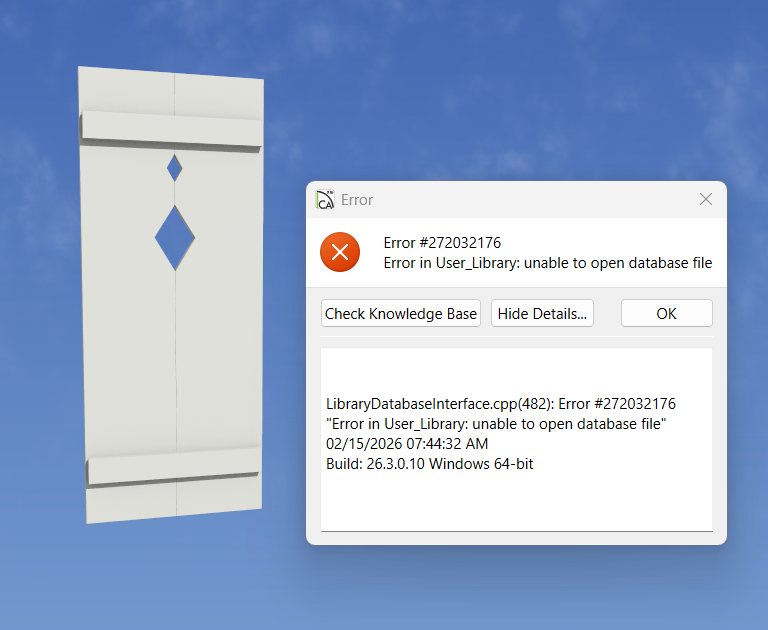768x630 pixels.
Task: Click the LibraryDatabaseInterface.cpp(482) details line
Action: pyautogui.click(x=500, y=404)
